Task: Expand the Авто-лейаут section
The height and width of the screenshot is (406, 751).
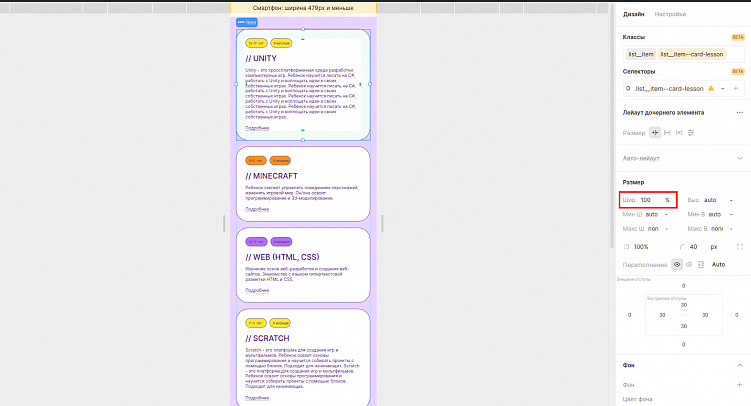Action: (x=740, y=158)
